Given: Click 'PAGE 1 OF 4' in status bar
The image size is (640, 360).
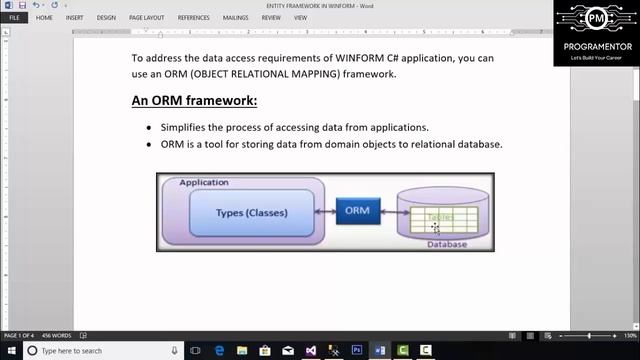Looking at the screenshot, I should pyautogui.click(x=19, y=336).
